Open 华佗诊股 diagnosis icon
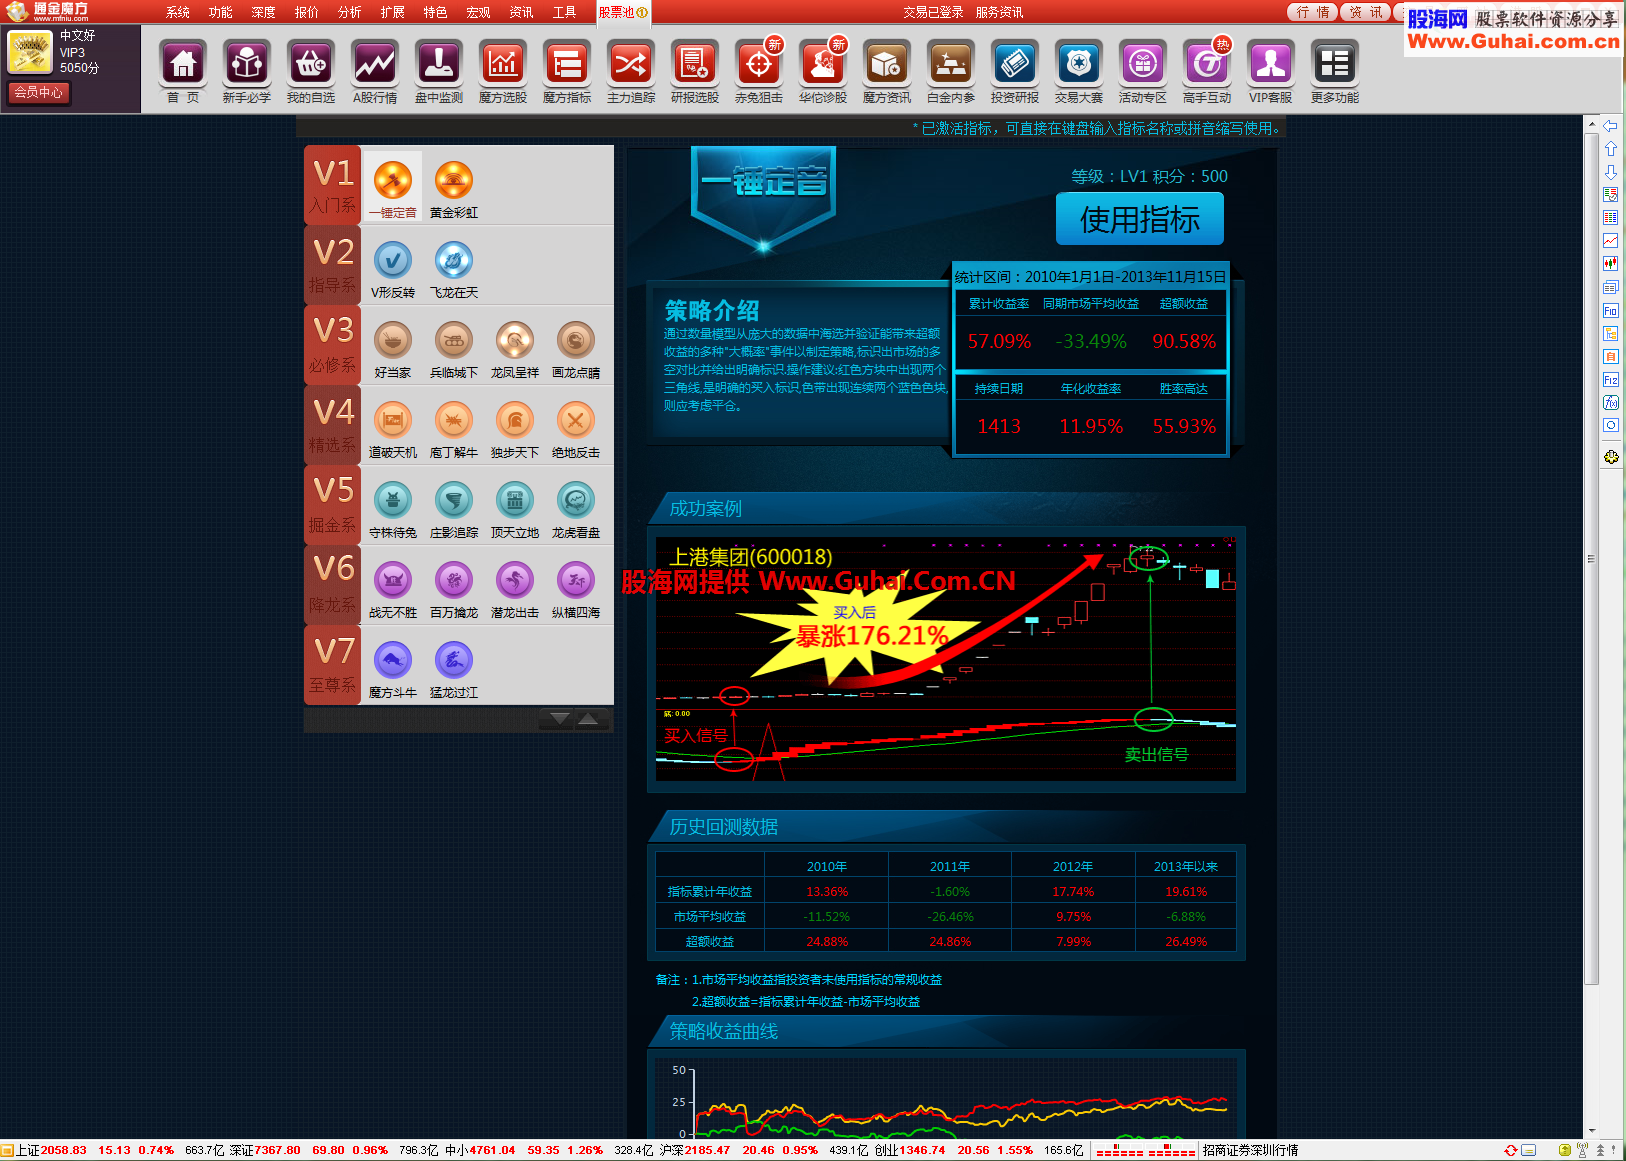This screenshot has height=1161, width=1626. tap(823, 71)
